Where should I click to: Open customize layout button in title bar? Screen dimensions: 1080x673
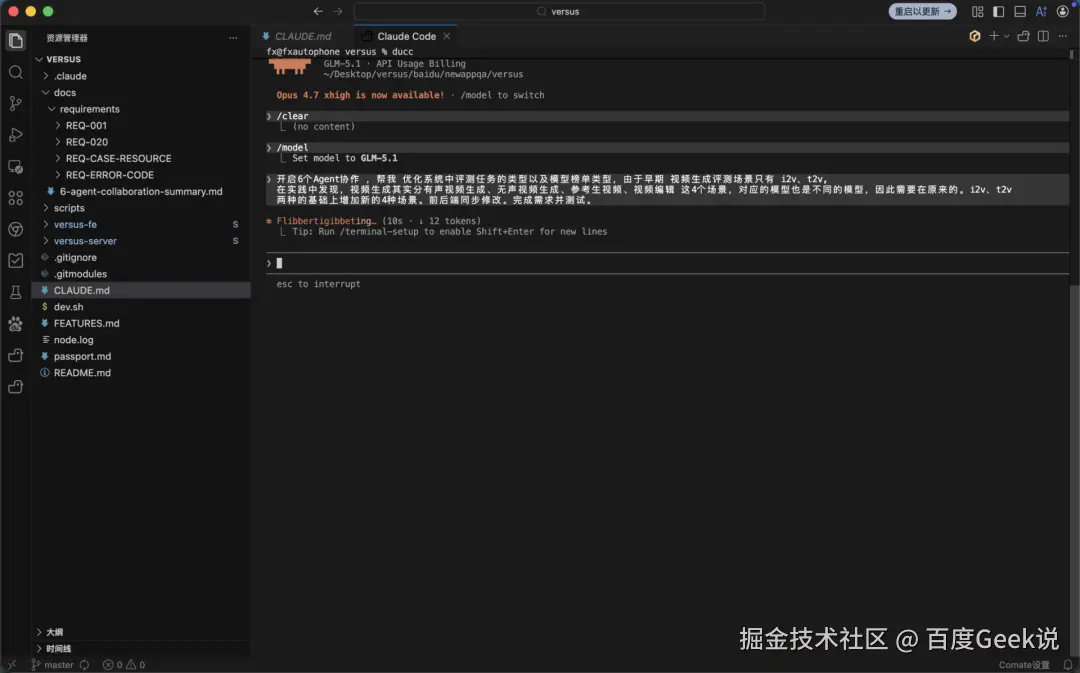coord(977,11)
